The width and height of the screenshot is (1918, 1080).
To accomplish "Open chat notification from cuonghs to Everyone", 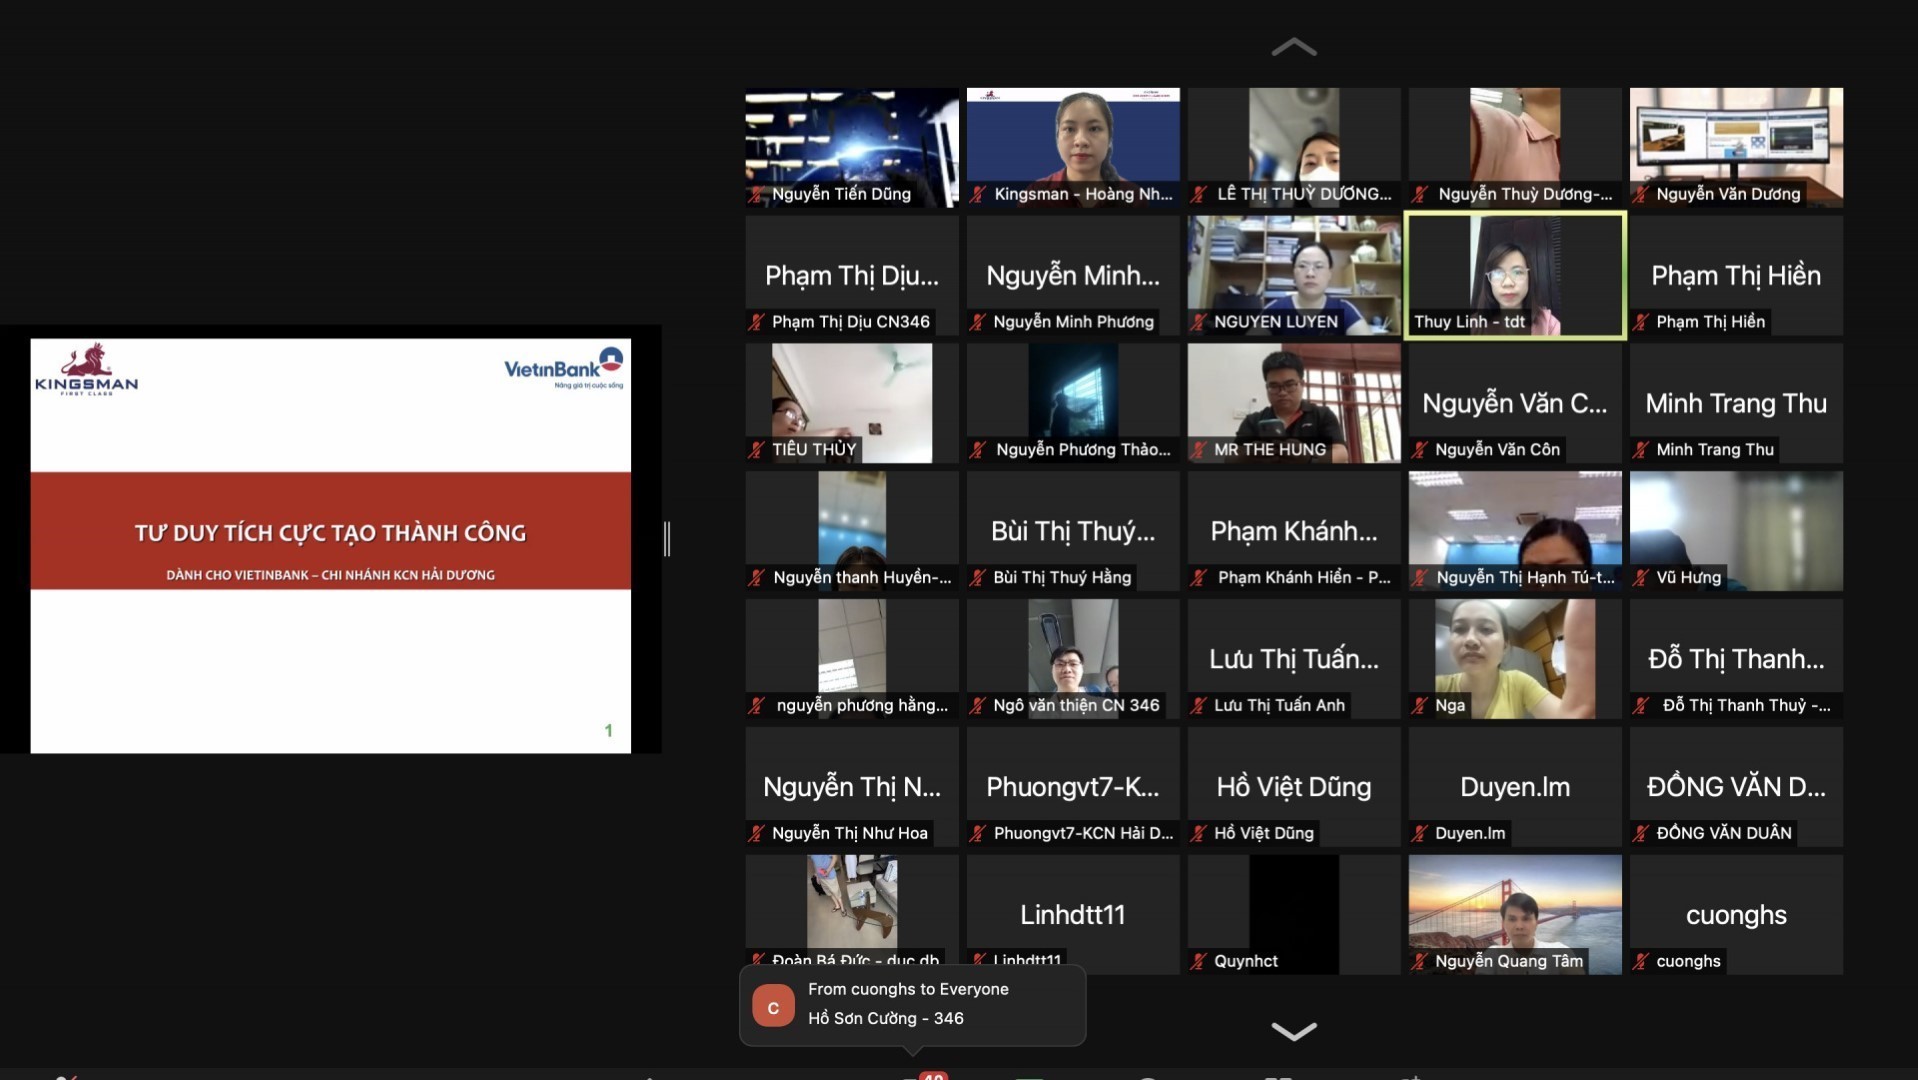I will 912,1004.
